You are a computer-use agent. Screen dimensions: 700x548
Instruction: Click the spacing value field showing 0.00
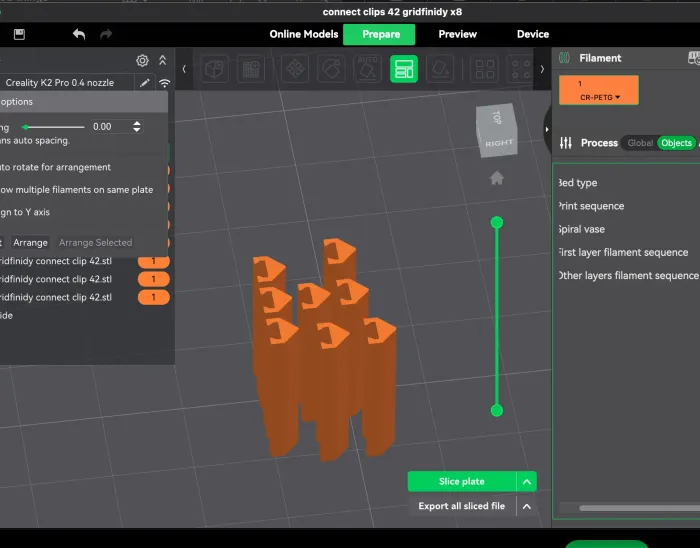coord(111,127)
